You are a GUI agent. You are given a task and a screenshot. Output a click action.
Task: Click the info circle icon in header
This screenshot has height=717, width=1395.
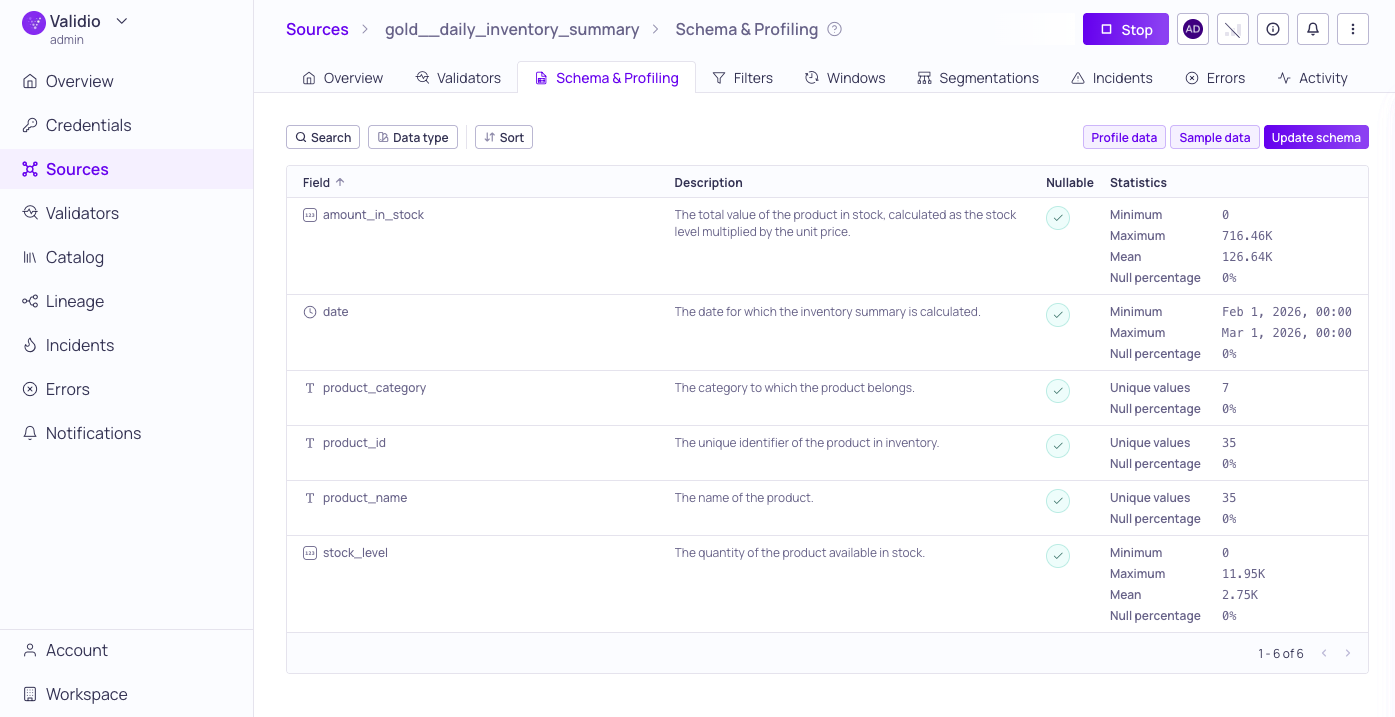click(1272, 30)
